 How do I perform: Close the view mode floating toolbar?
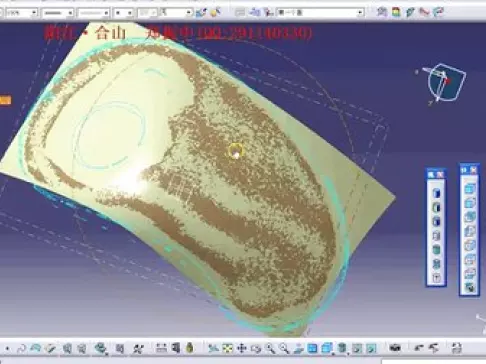coord(440,175)
